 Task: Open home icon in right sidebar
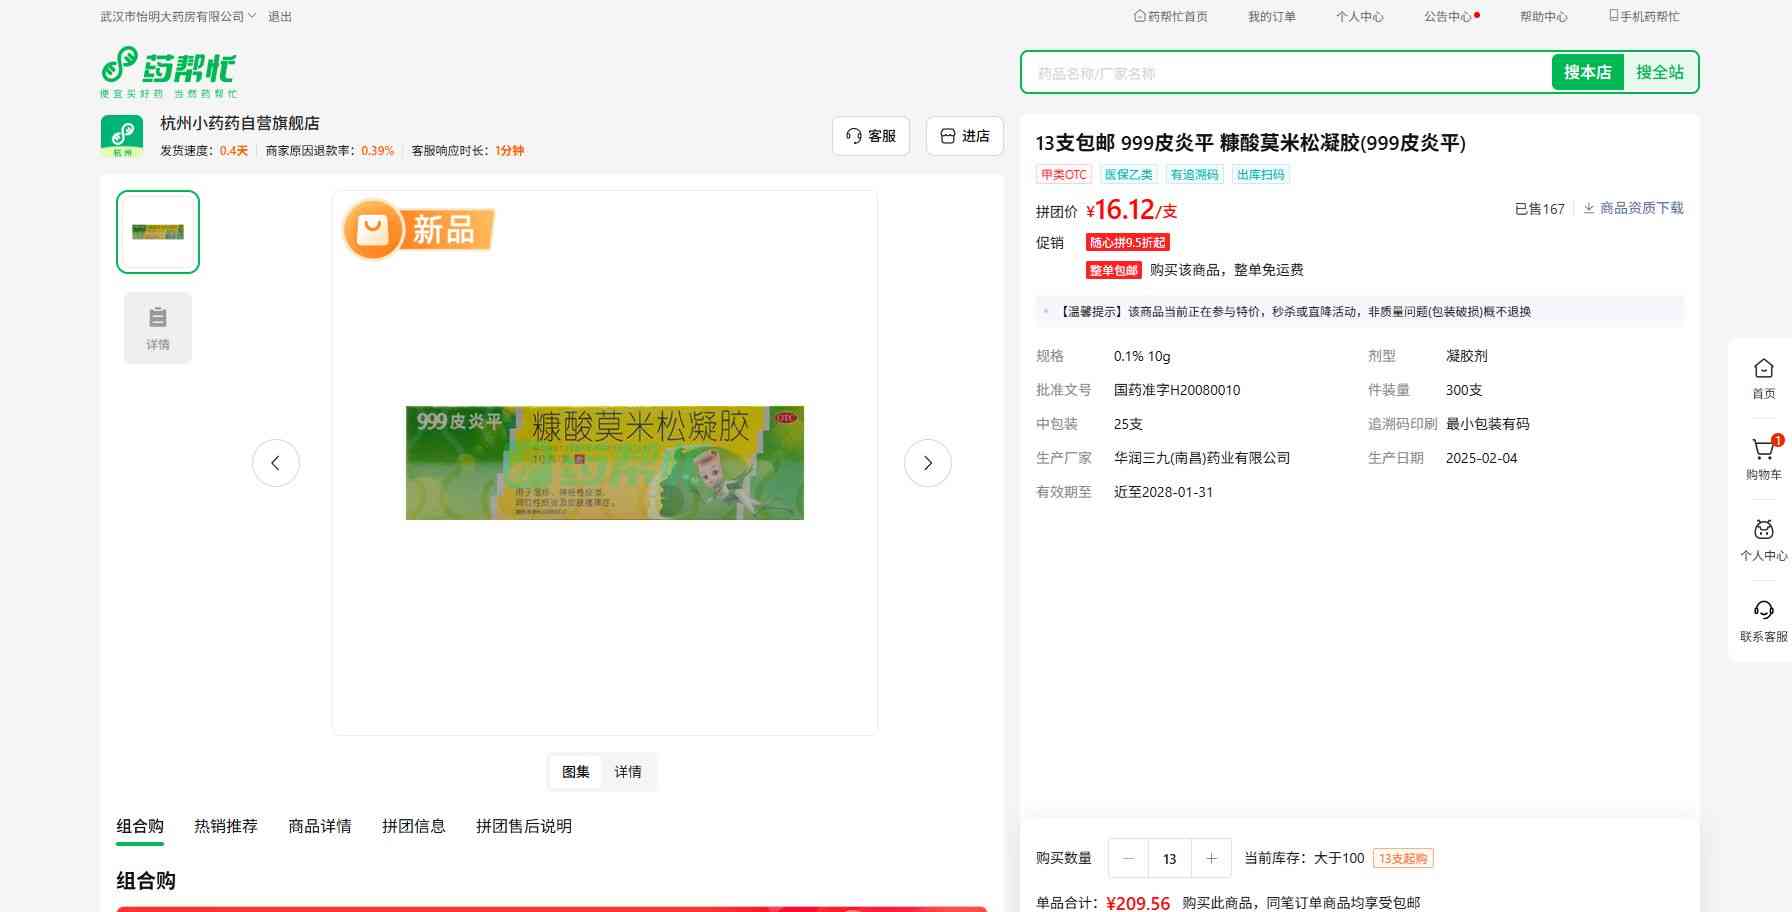(1763, 369)
